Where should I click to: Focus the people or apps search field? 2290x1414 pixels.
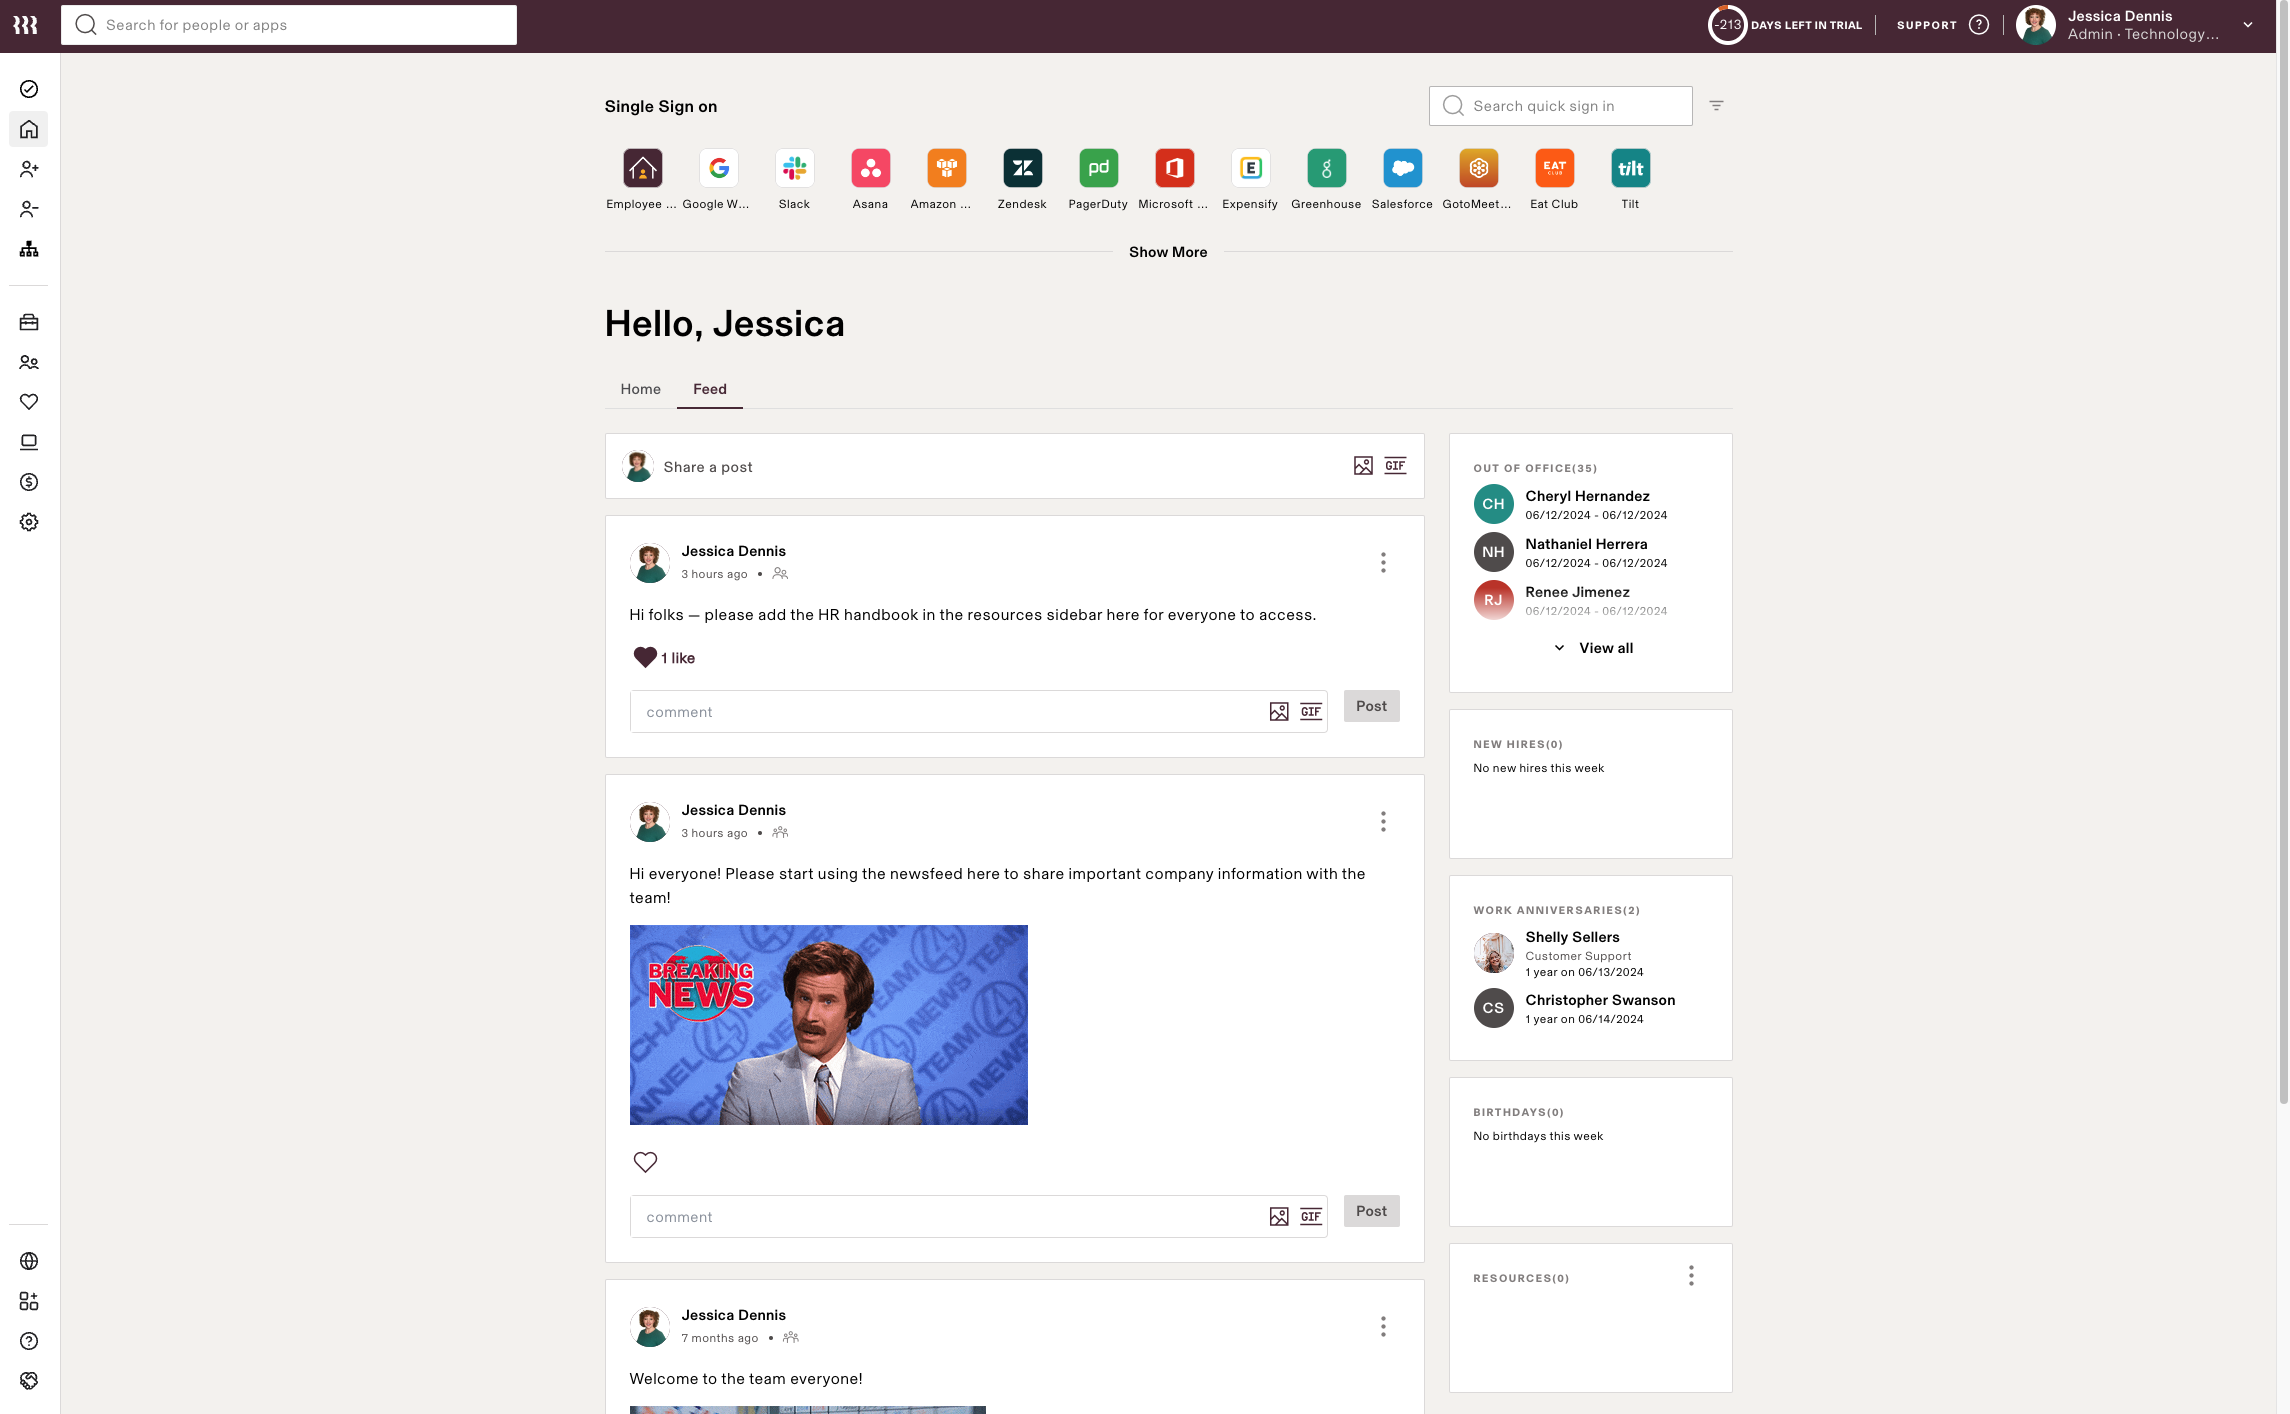pyautogui.click(x=289, y=25)
